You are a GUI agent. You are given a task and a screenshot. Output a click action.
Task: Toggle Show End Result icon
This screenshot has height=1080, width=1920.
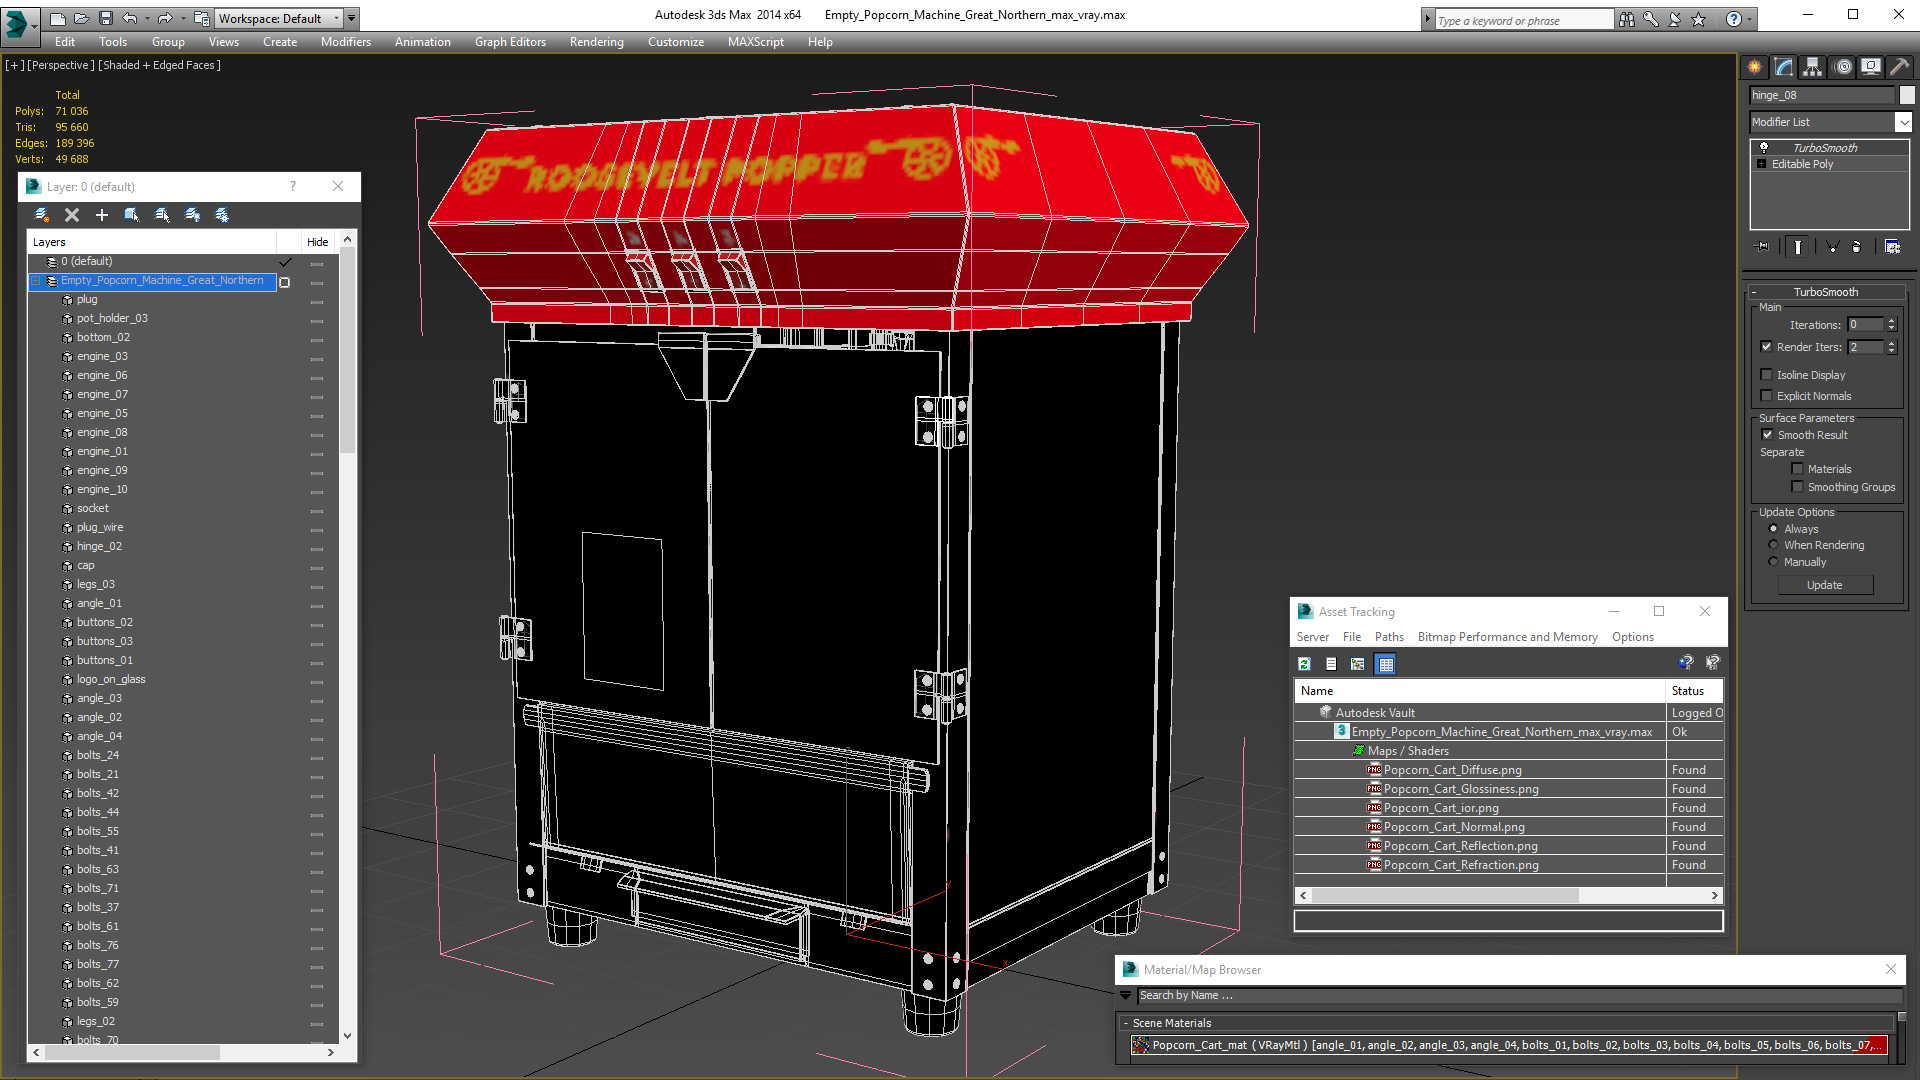point(1797,246)
